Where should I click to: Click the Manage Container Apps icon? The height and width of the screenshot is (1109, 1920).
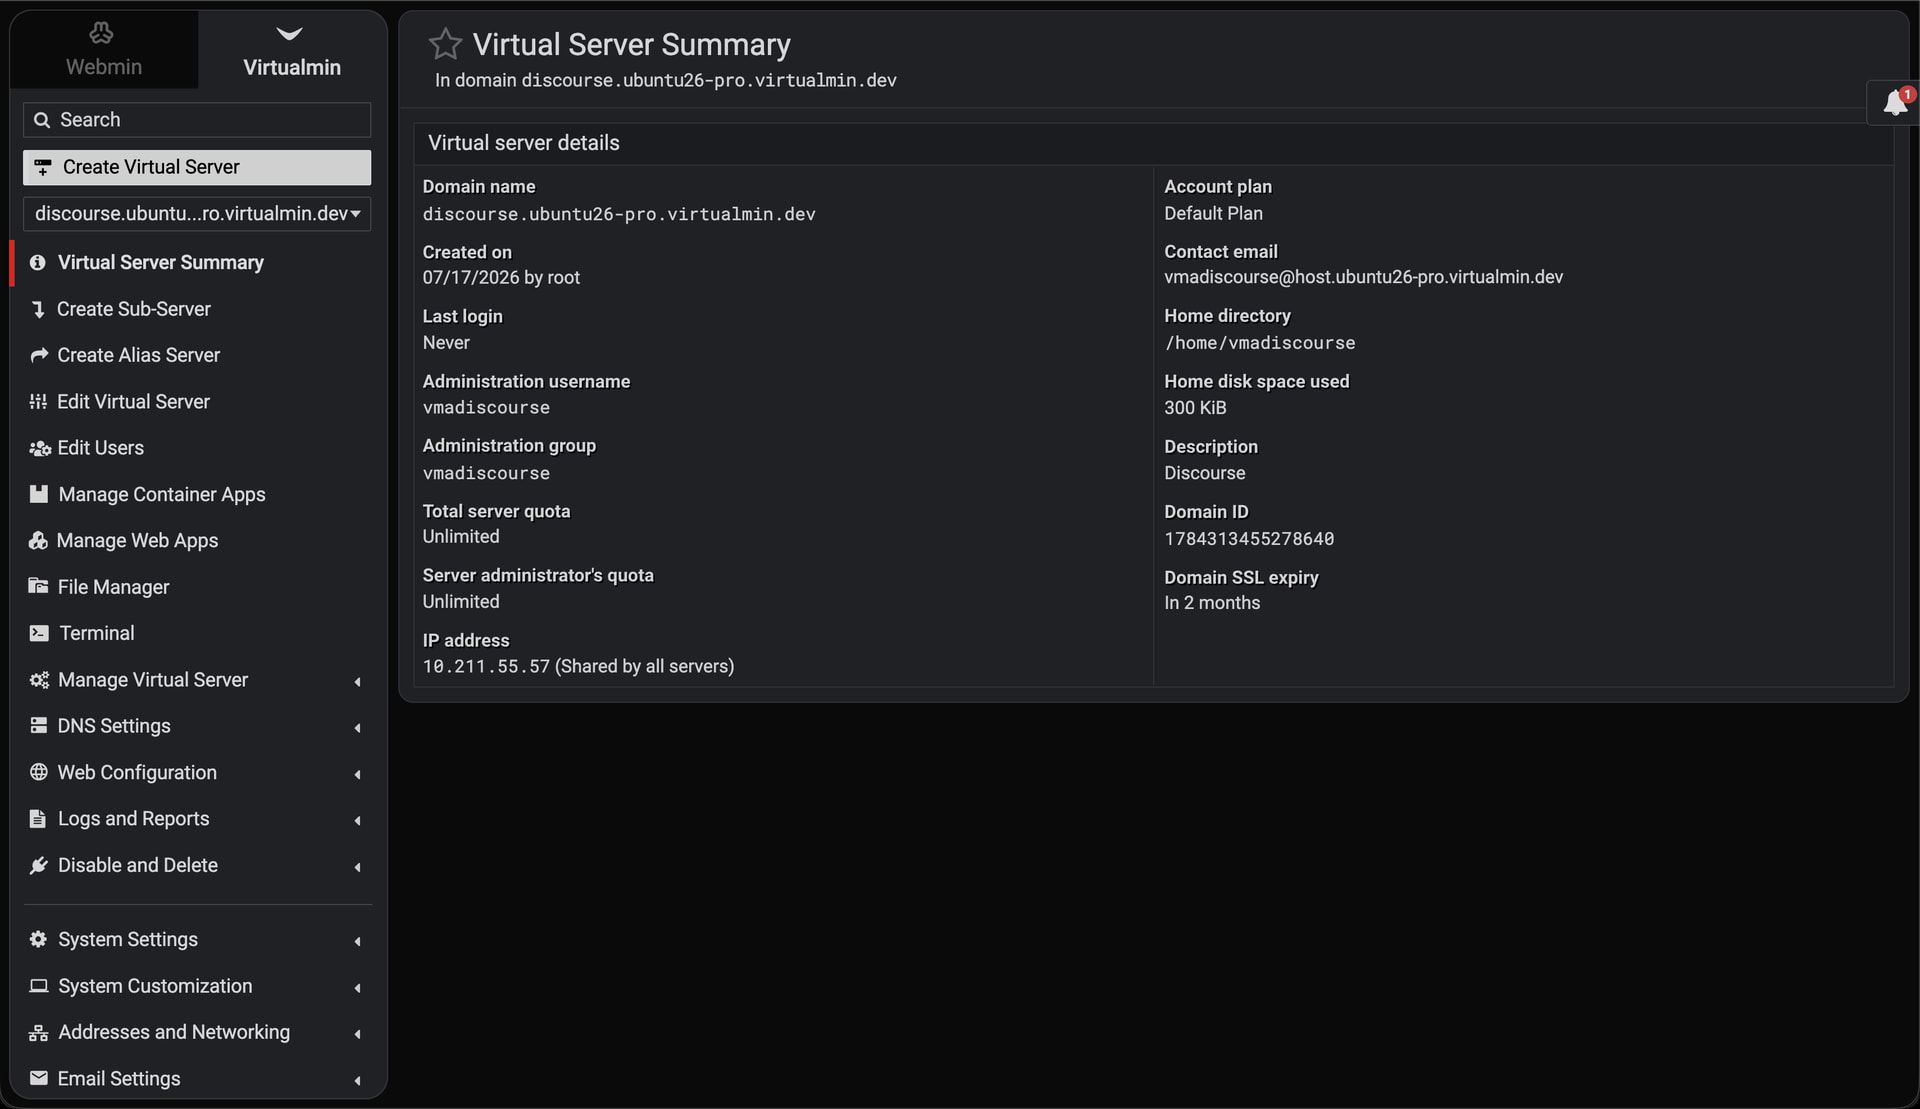click(38, 494)
